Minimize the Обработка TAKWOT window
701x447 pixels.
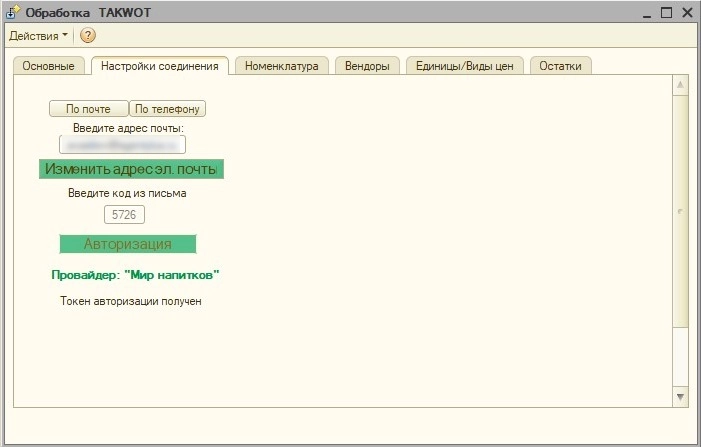pyautogui.click(x=640, y=13)
